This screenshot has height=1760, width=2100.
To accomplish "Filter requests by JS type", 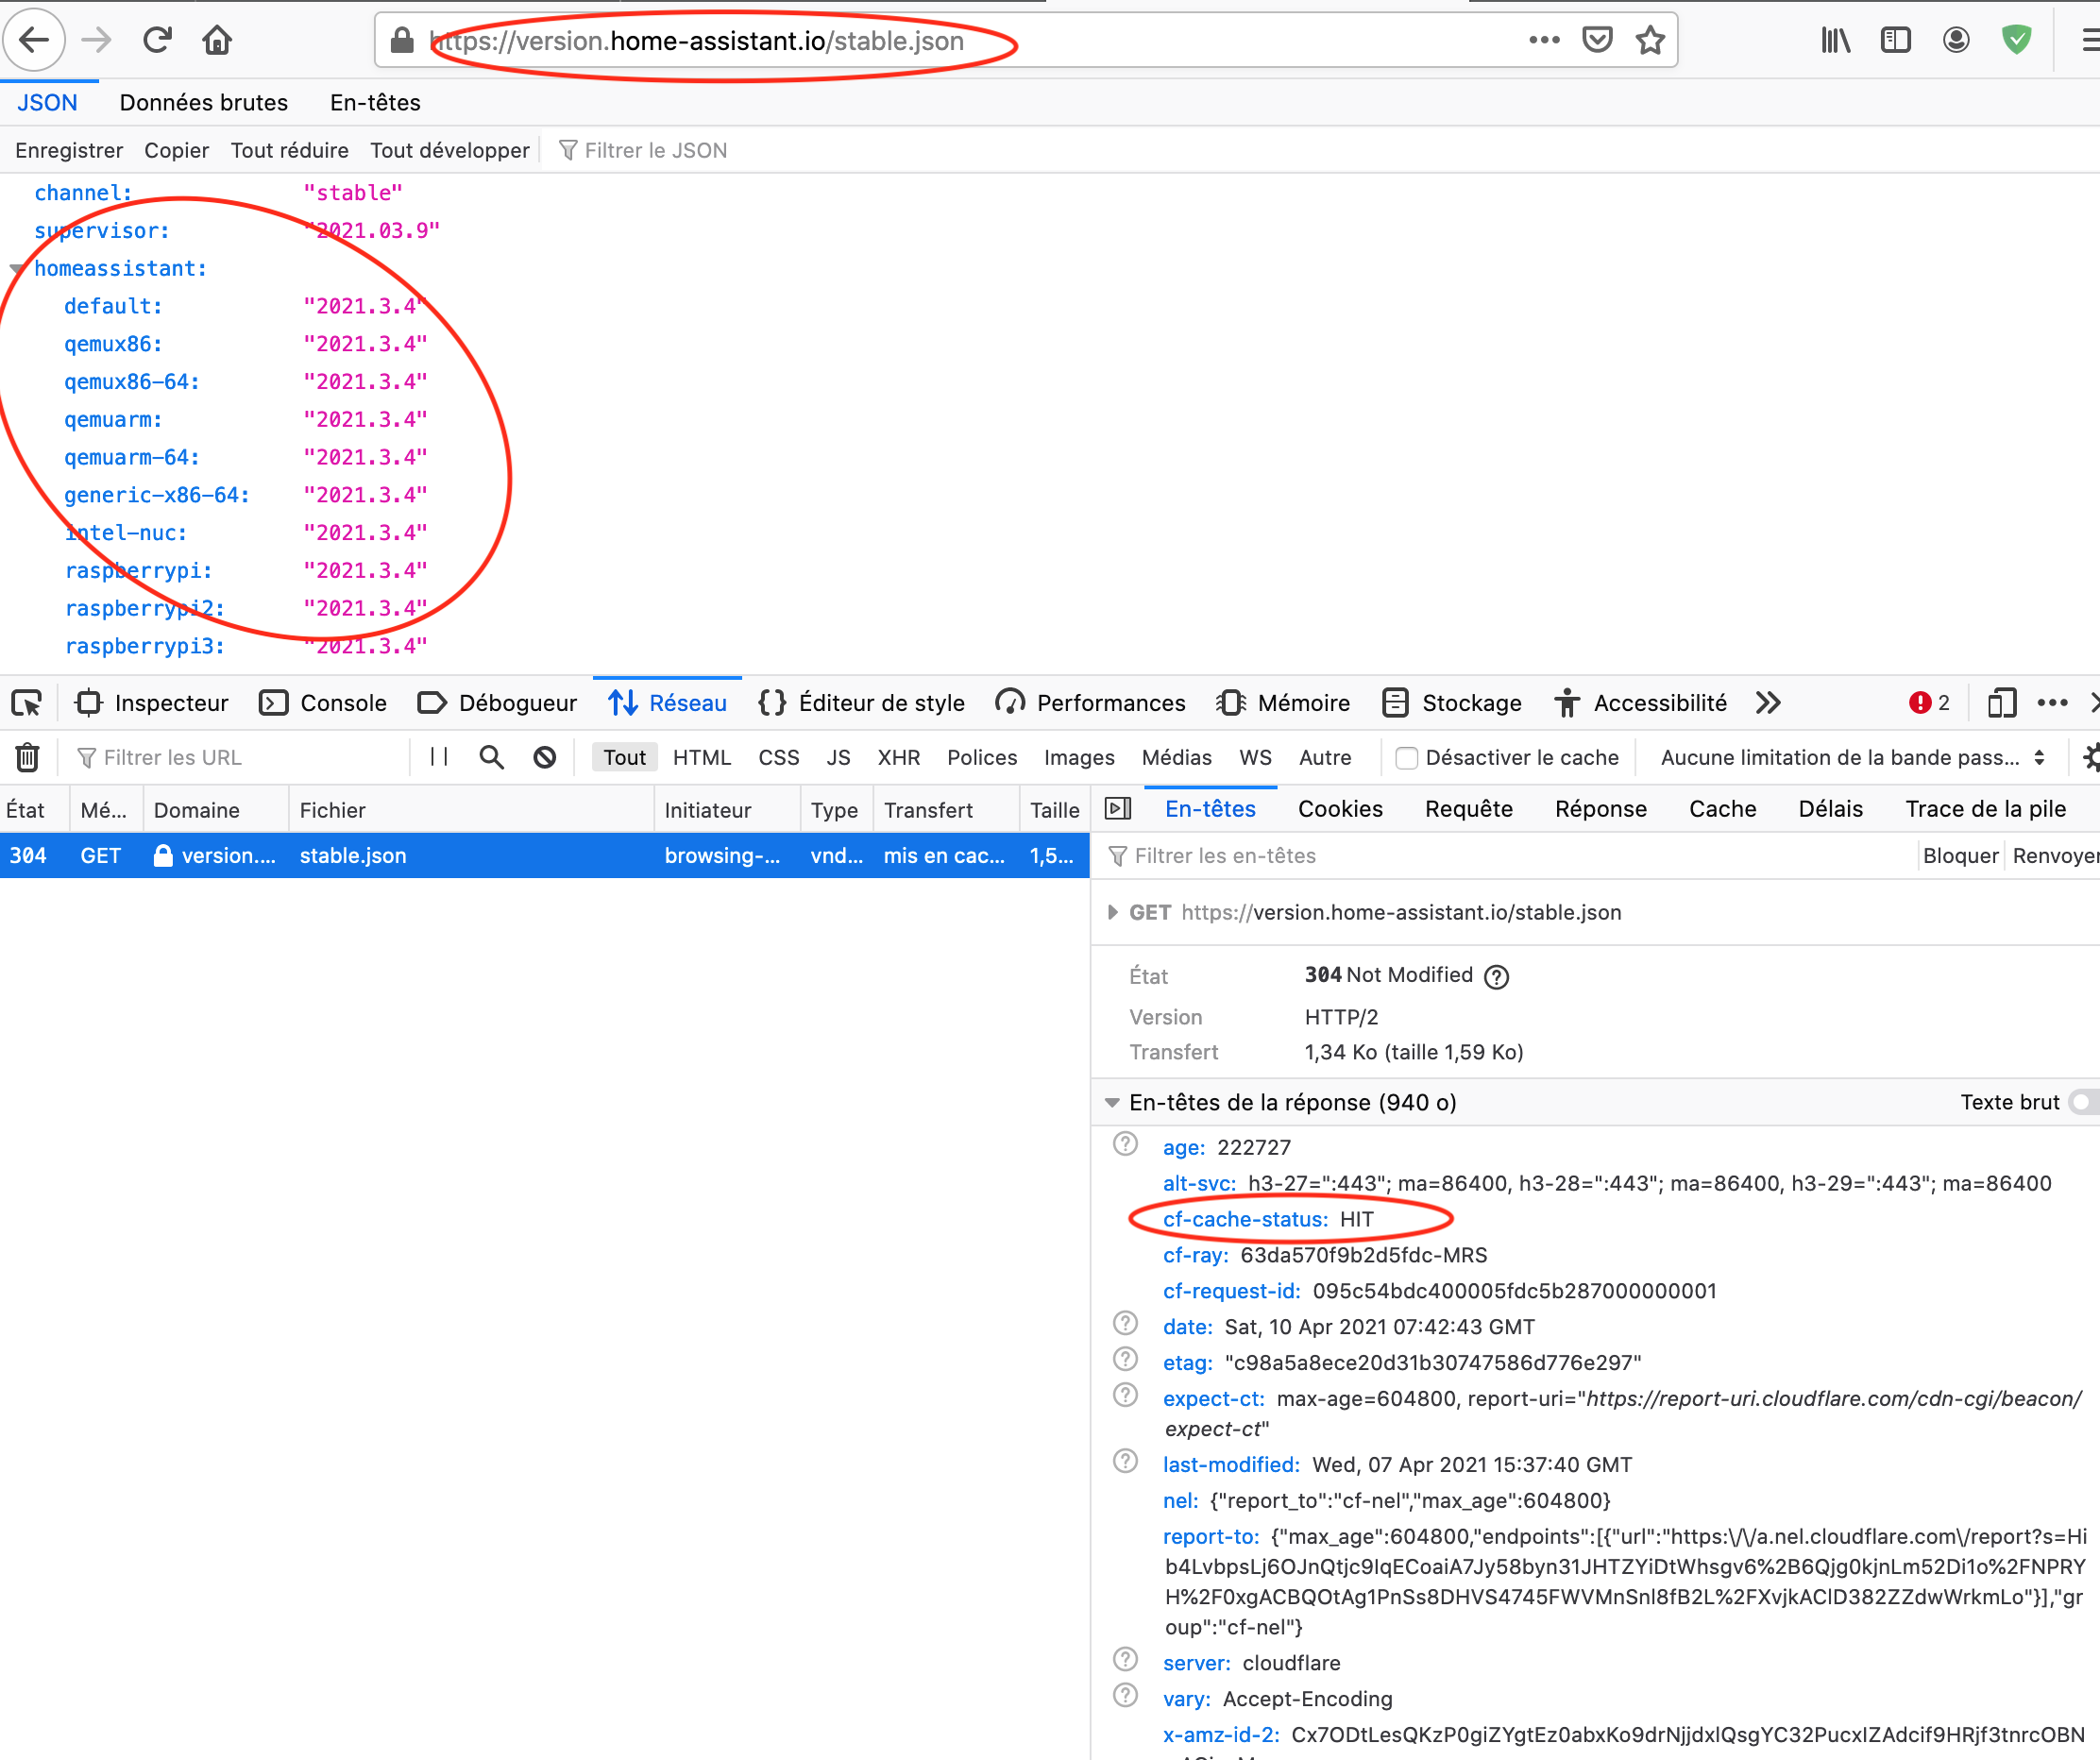I will coord(838,757).
